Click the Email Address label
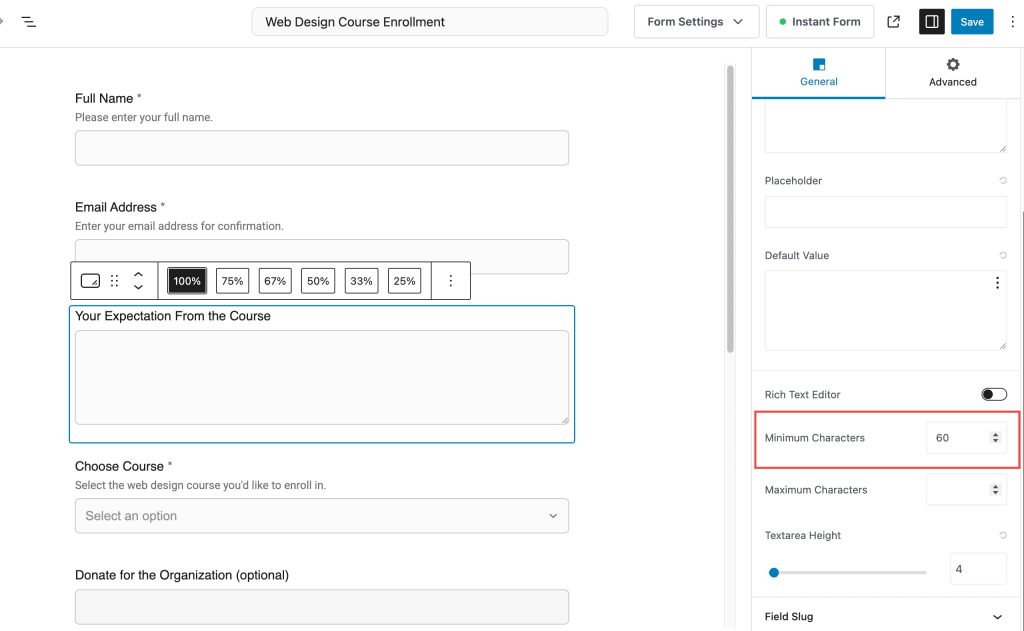The height and width of the screenshot is (631, 1024). (116, 207)
